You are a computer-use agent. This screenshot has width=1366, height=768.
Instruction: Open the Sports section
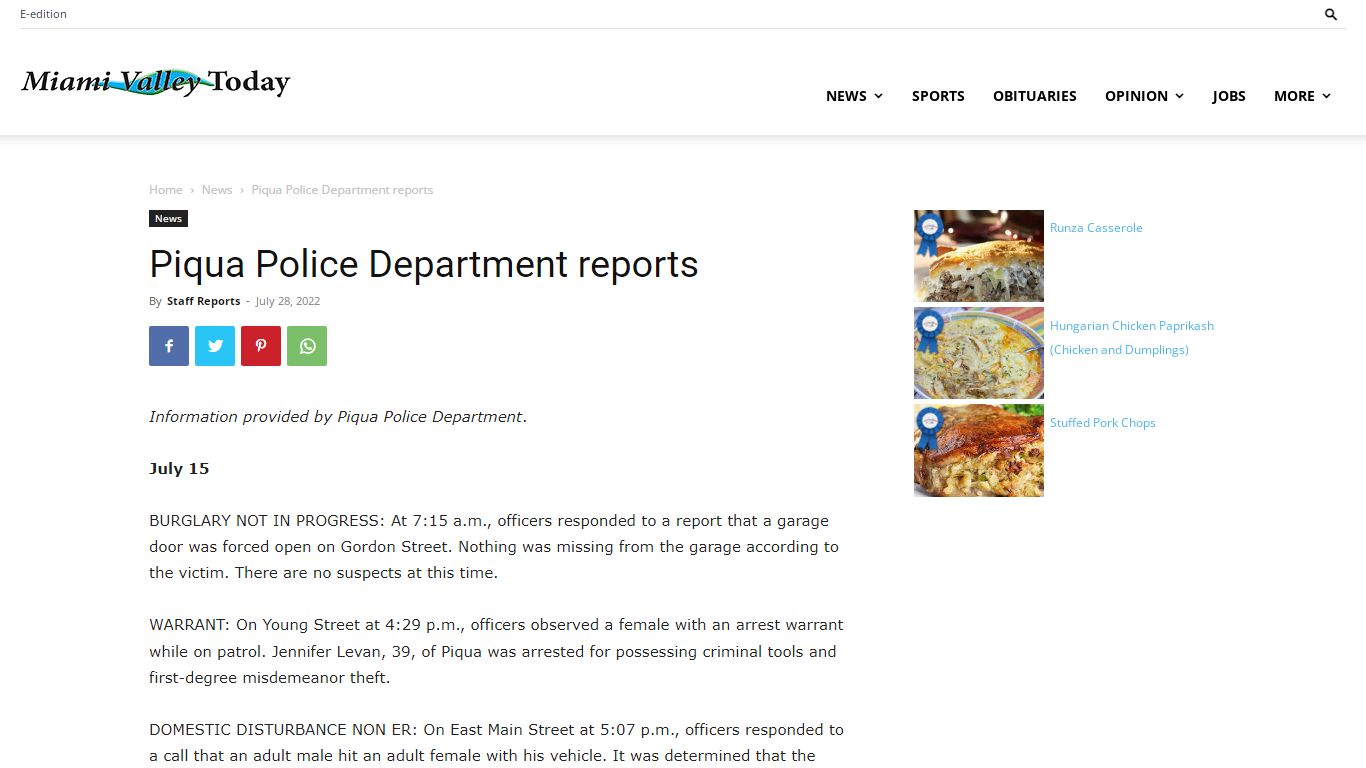[x=938, y=96]
